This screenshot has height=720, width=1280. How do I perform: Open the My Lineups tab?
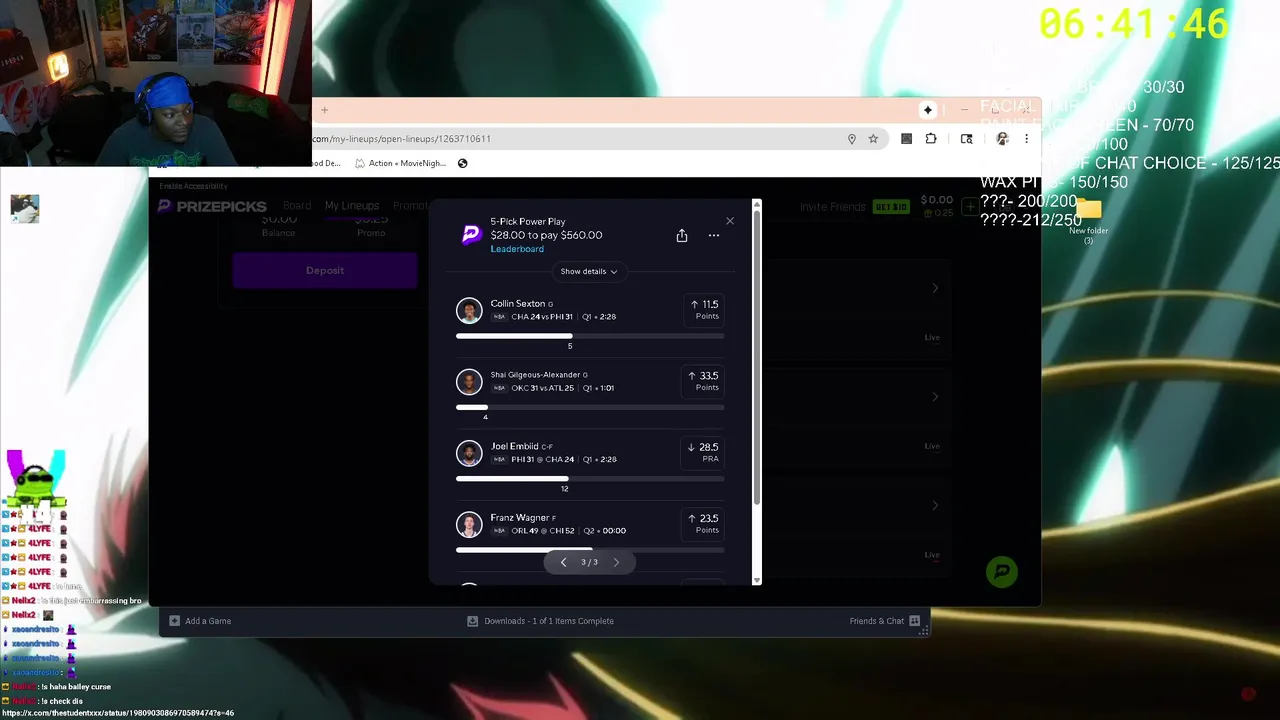click(x=352, y=206)
